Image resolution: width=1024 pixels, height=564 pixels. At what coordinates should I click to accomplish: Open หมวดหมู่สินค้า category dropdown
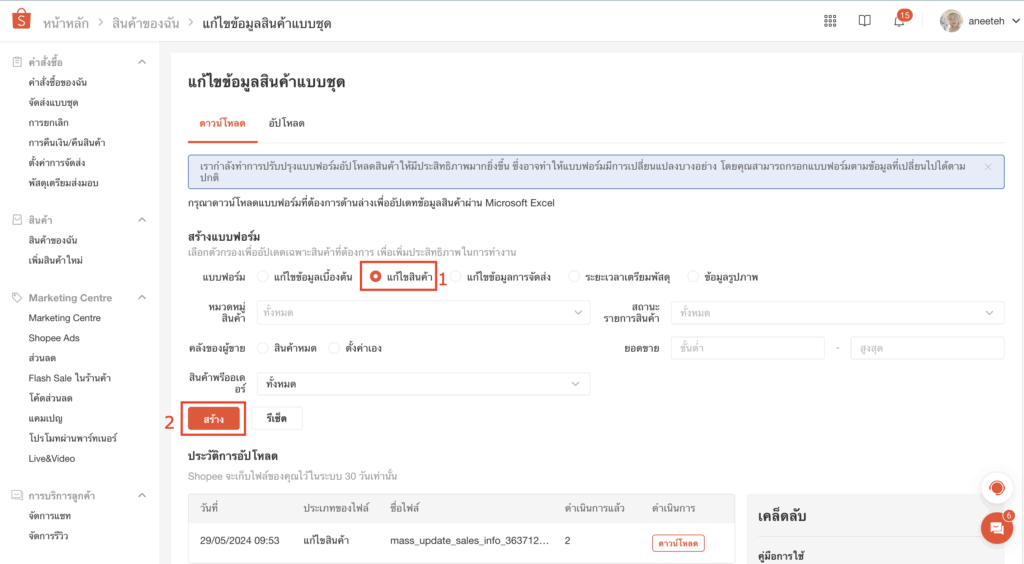[423, 313]
